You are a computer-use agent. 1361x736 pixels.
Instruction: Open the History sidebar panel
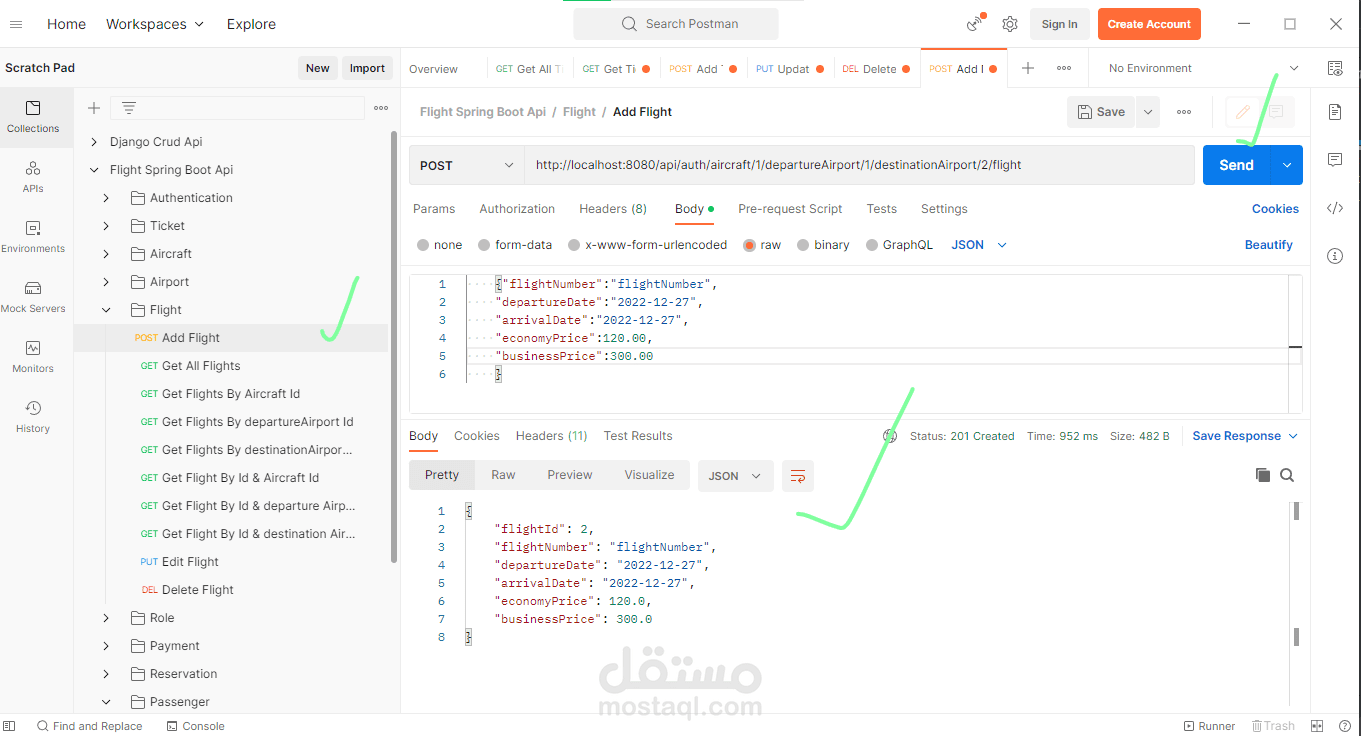(33, 417)
